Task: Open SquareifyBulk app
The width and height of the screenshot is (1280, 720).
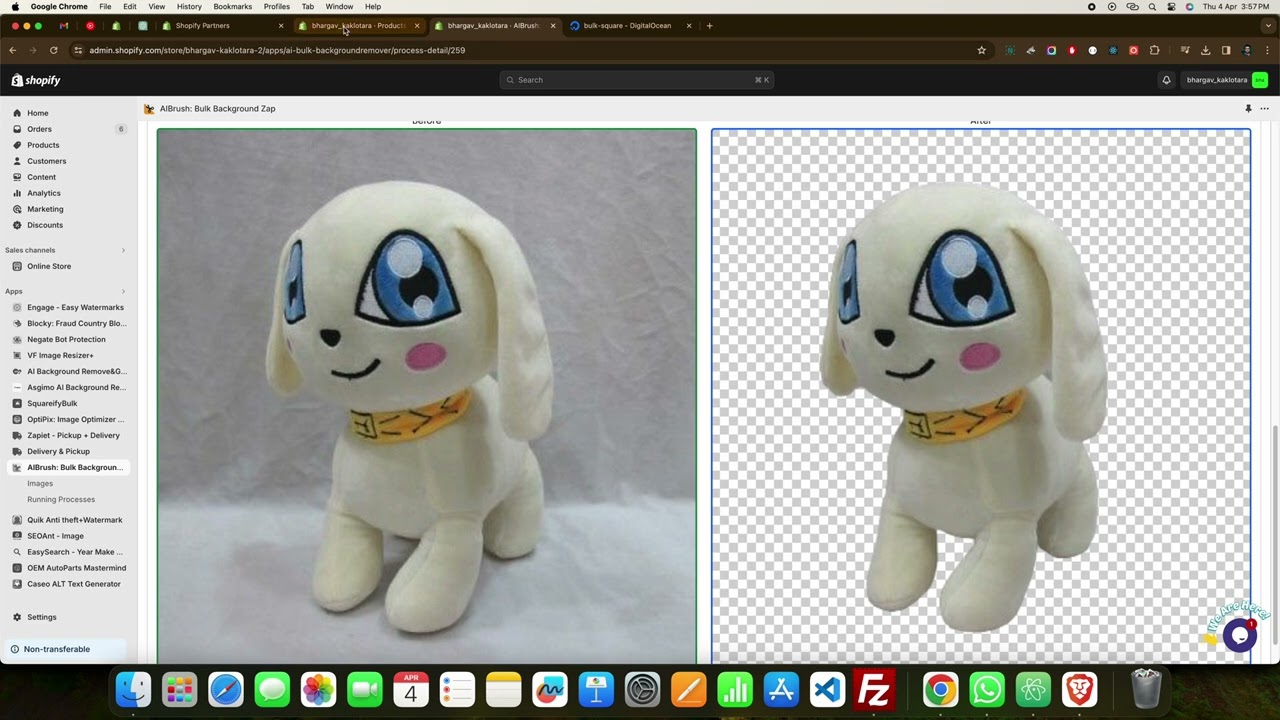Action: click(52, 403)
